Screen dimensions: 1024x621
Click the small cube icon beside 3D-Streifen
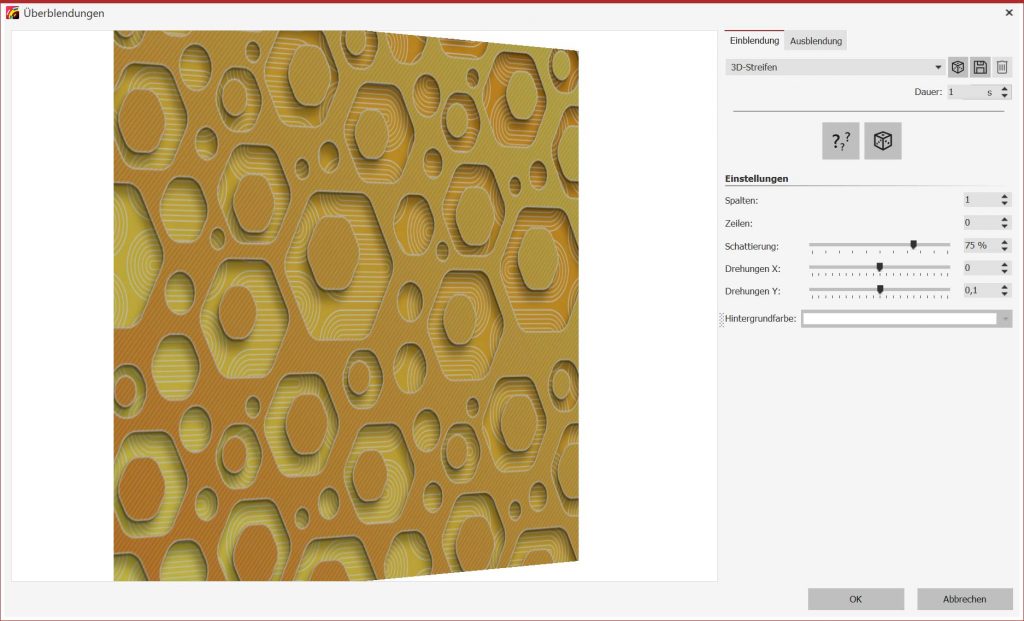(x=958, y=67)
